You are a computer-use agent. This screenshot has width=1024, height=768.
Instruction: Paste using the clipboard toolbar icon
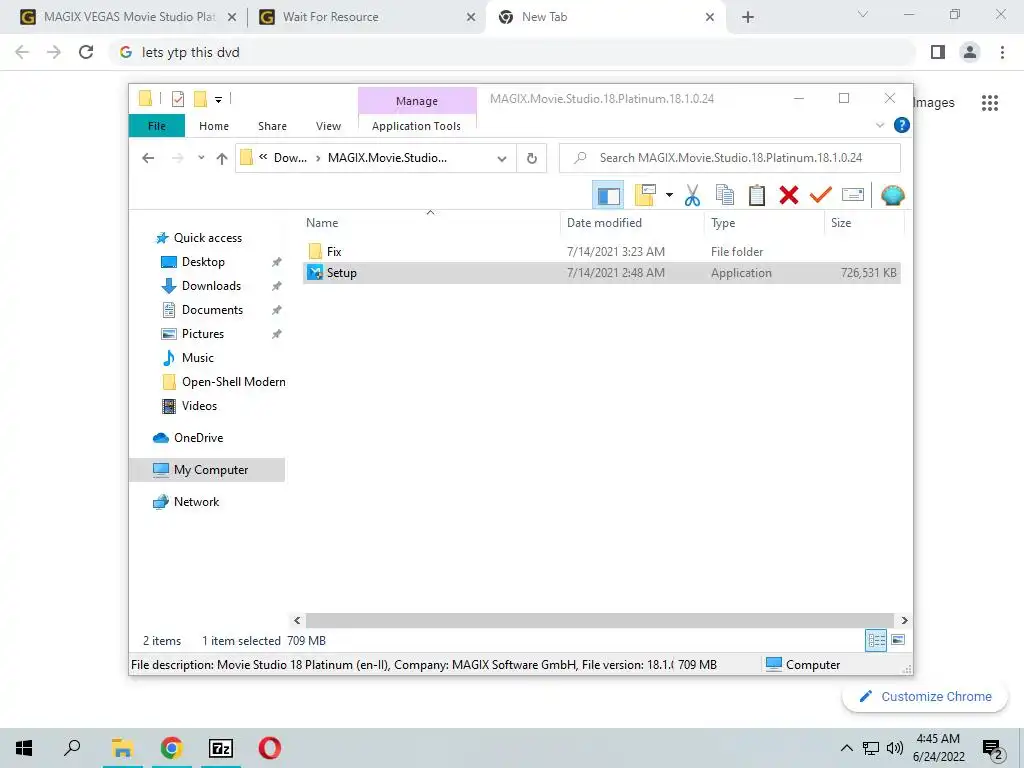click(x=756, y=195)
